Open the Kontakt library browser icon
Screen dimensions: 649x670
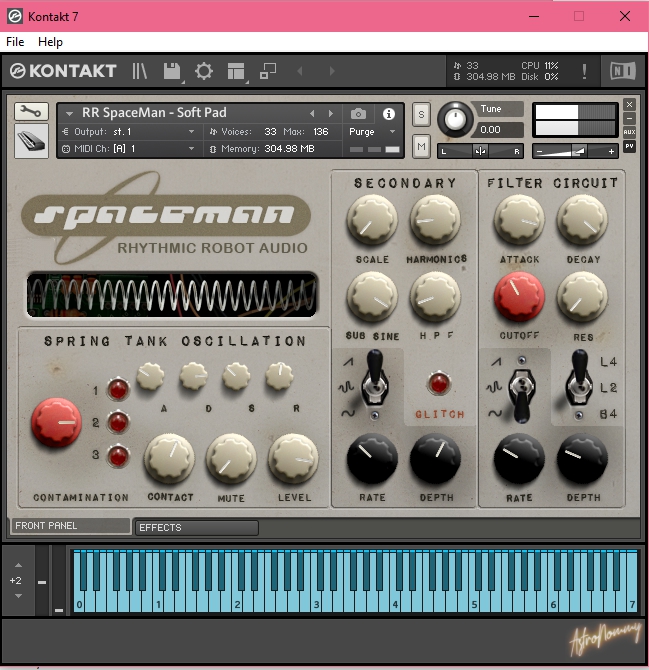tap(139, 71)
